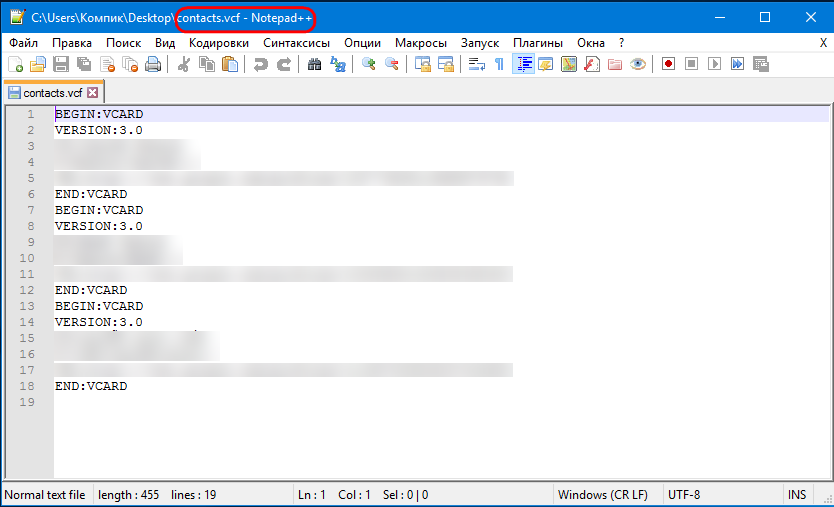The width and height of the screenshot is (834, 507).
Task: Open the Опции menu
Action: pos(362,43)
